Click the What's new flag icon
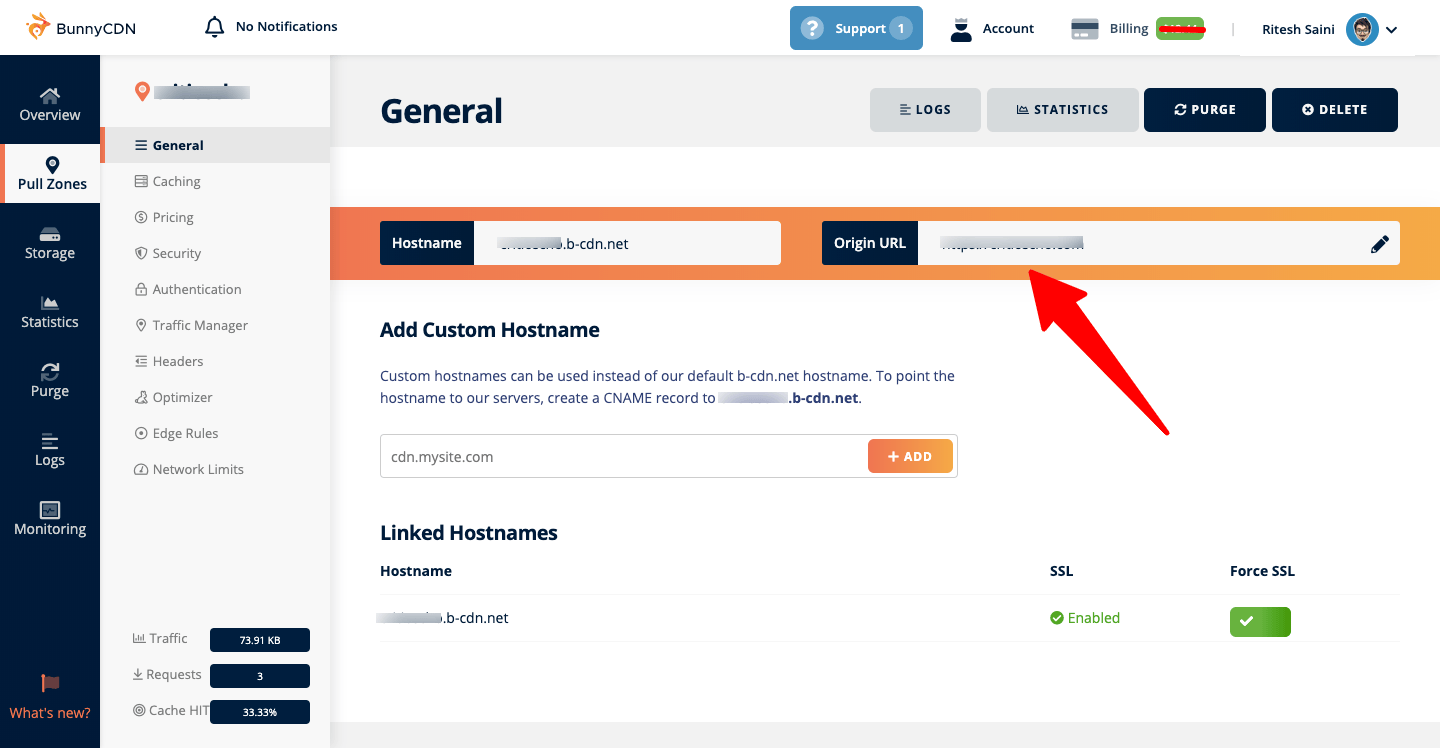 (x=50, y=683)
